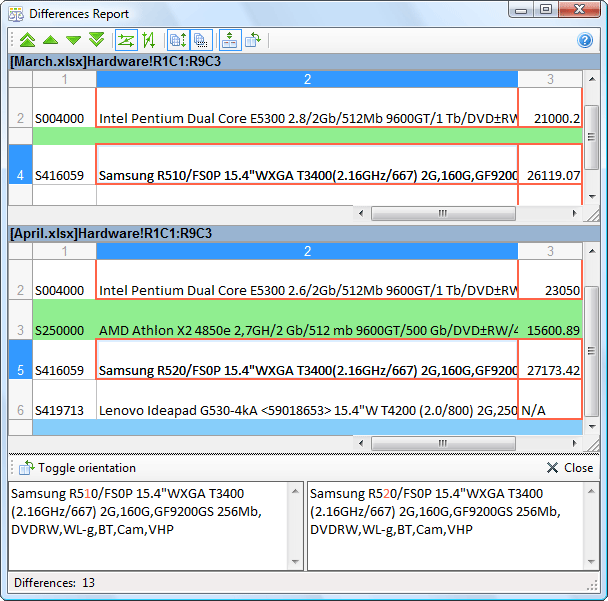
Task: Select column 1 header in April sheet
Action: point(64,251)
